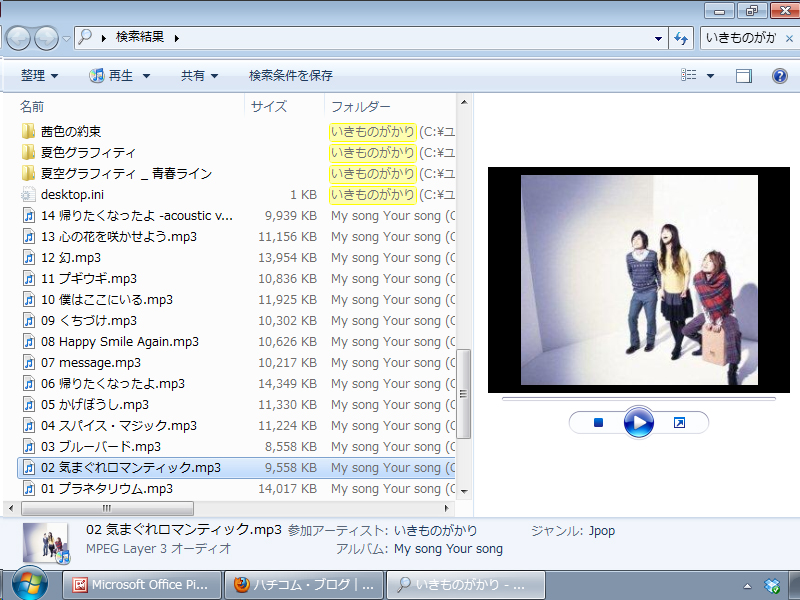The width and height of the screenshot is (800, 600).
Task: Expand the view options dropdown arrow
Action: [710, 76]
